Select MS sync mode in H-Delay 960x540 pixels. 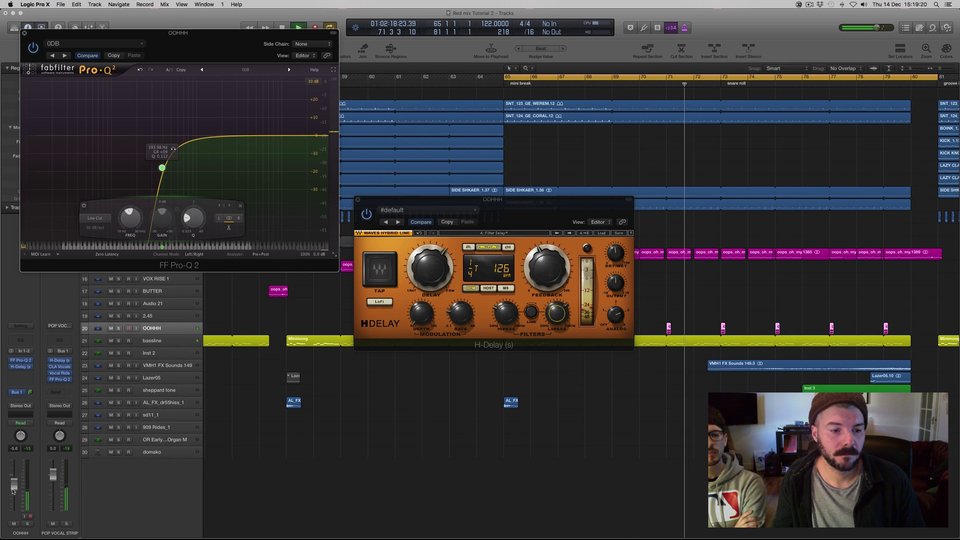click(x=506, y=288)
